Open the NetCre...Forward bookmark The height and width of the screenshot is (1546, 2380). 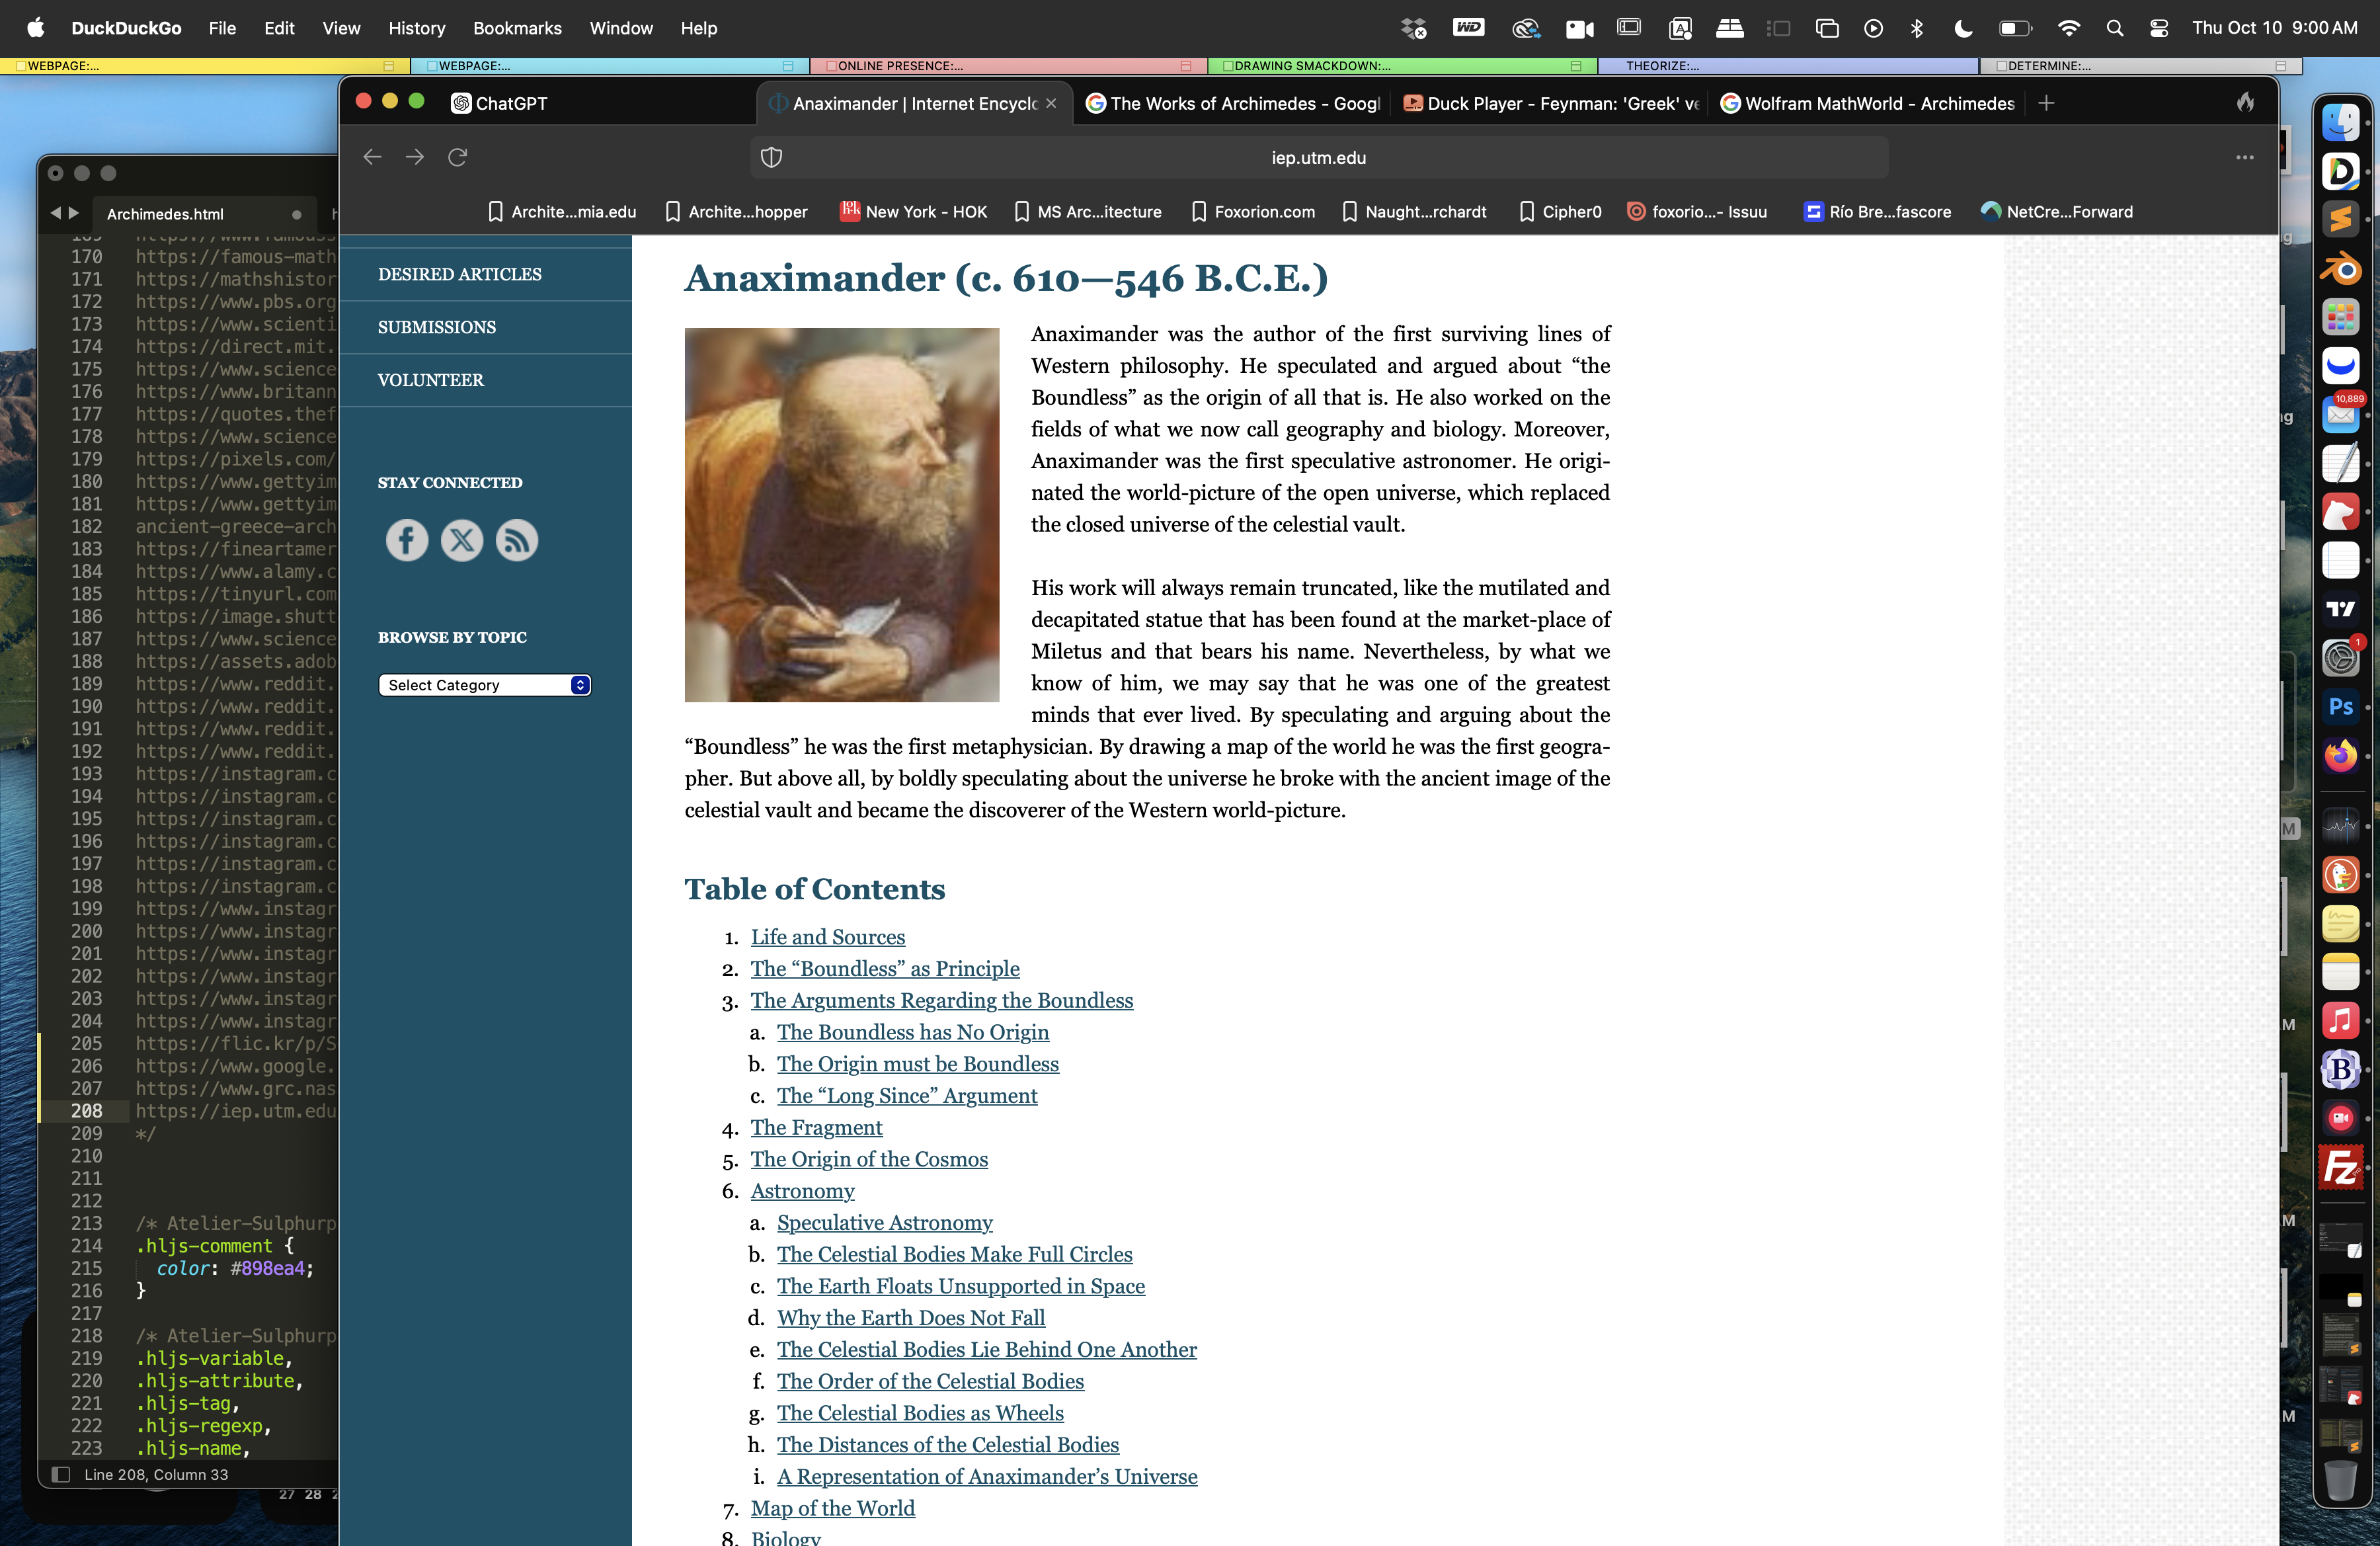point(2058,212)
